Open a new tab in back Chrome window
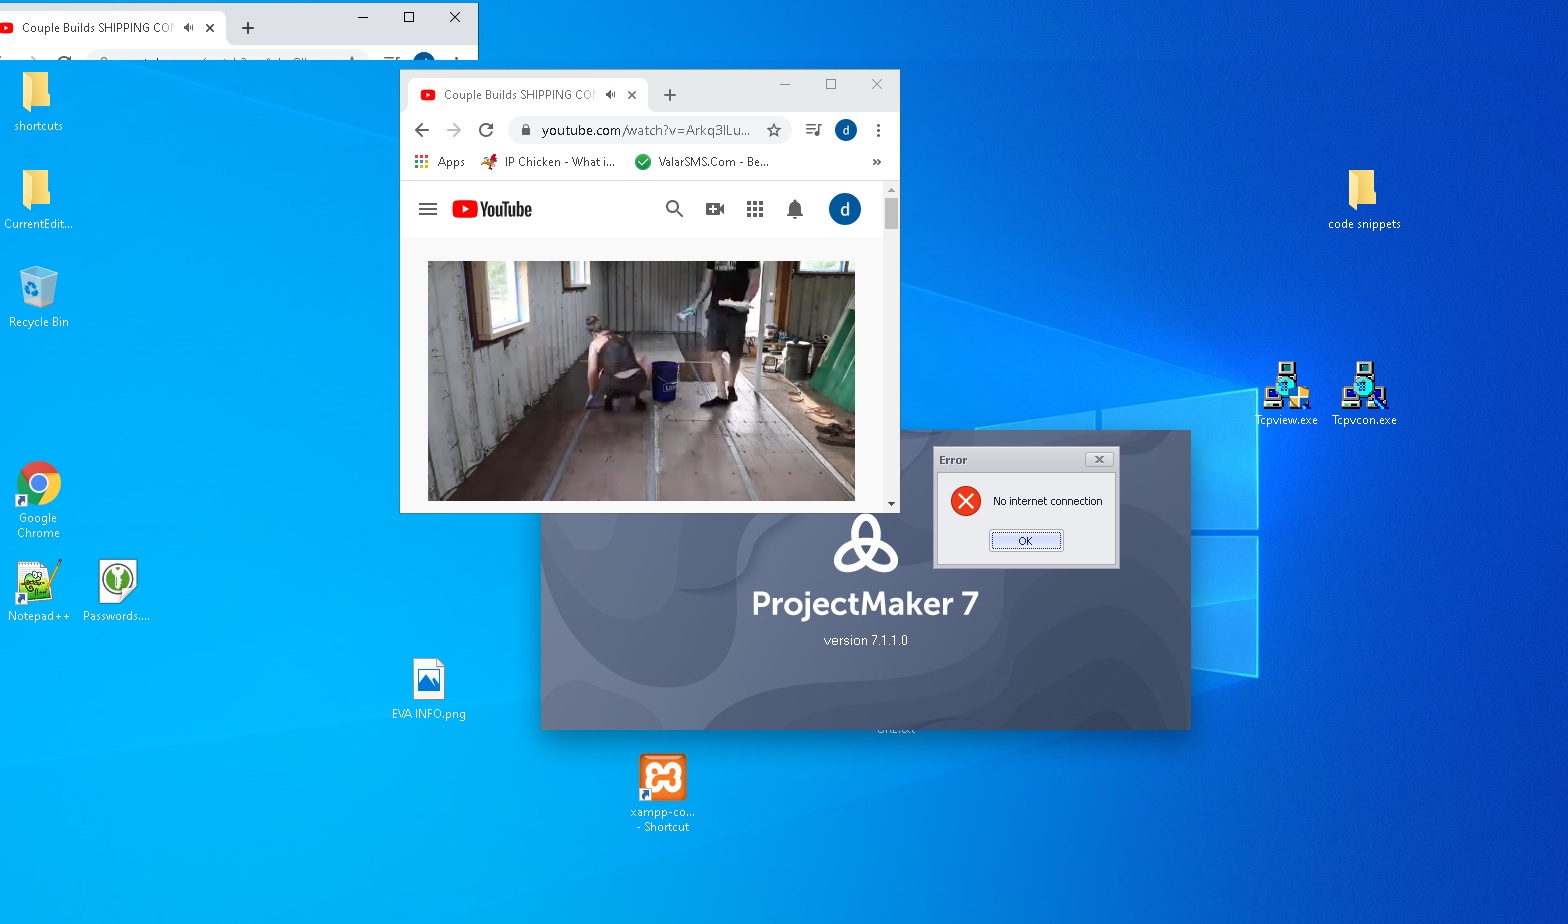The width and height of the screenshot is (1568, 924). coord(248,28)
